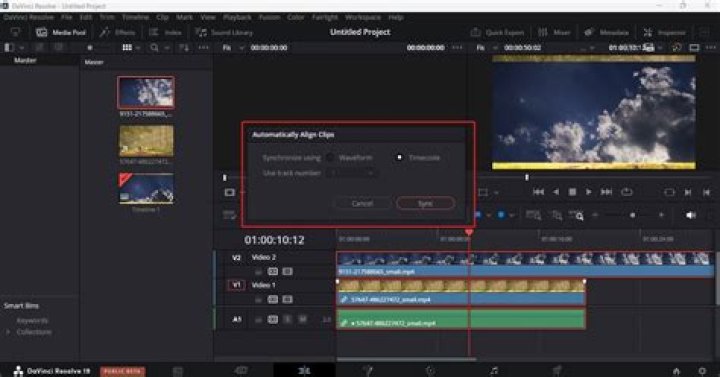Expand the Smart Bins Collections item
The height and width of the screenshot is (377, 720).
pos(8,332)
